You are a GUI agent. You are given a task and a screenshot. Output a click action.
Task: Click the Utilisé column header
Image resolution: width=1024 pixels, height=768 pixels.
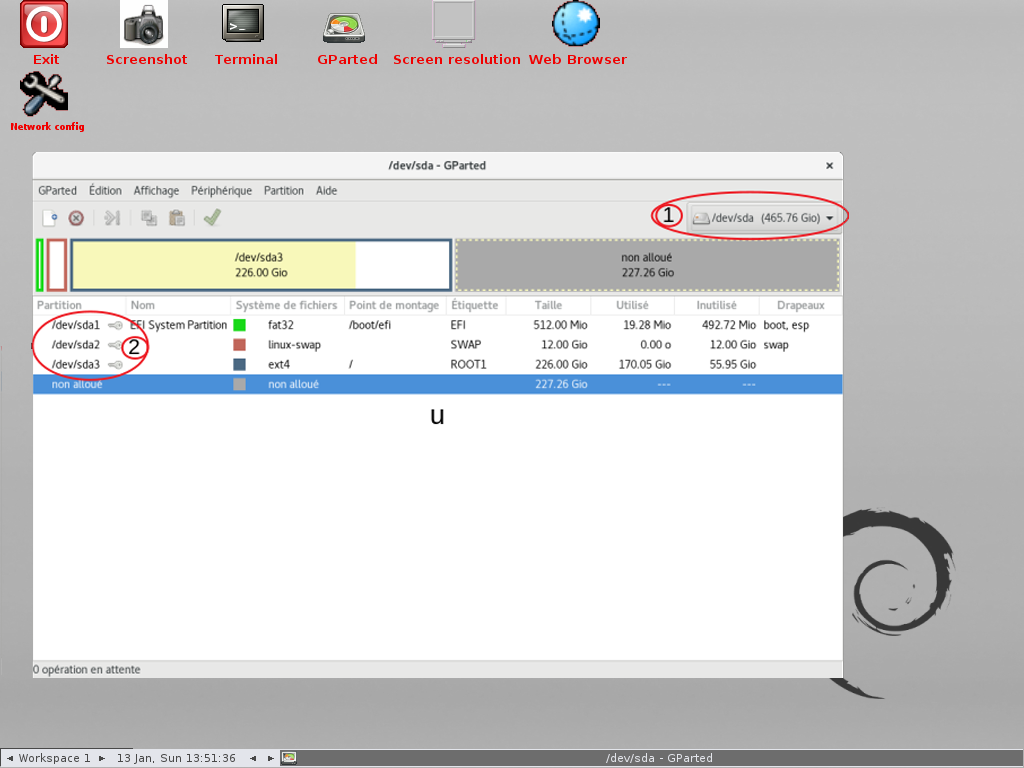click(x=632, y=305)
